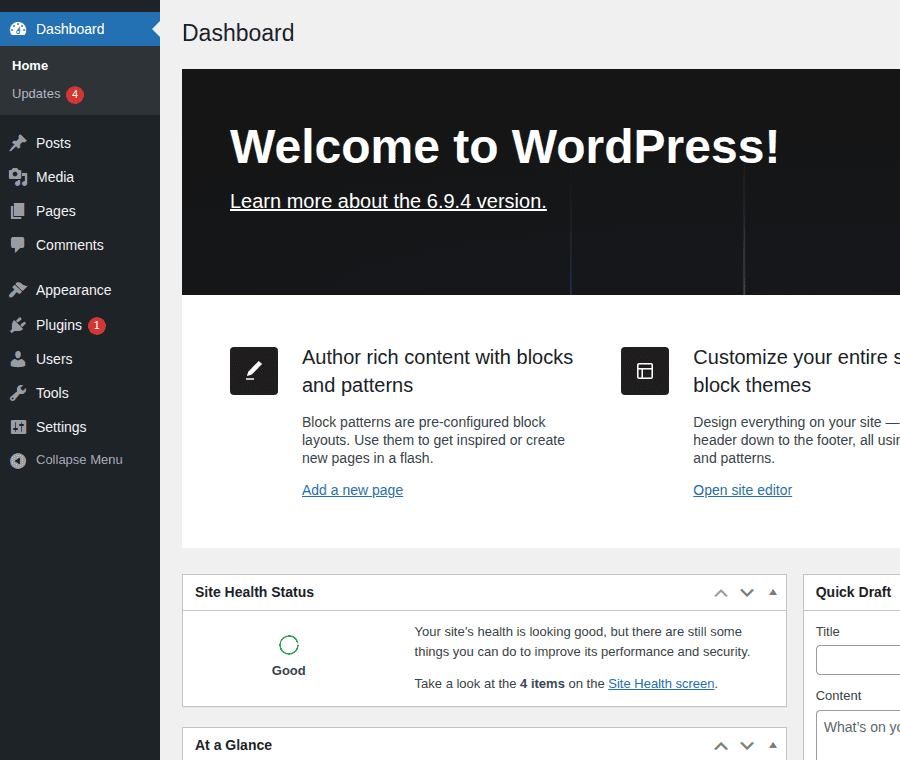The width and height of the screenshot is (900, 760).
Task: Open the Site Health screen link
Action: tap(661, 684)
